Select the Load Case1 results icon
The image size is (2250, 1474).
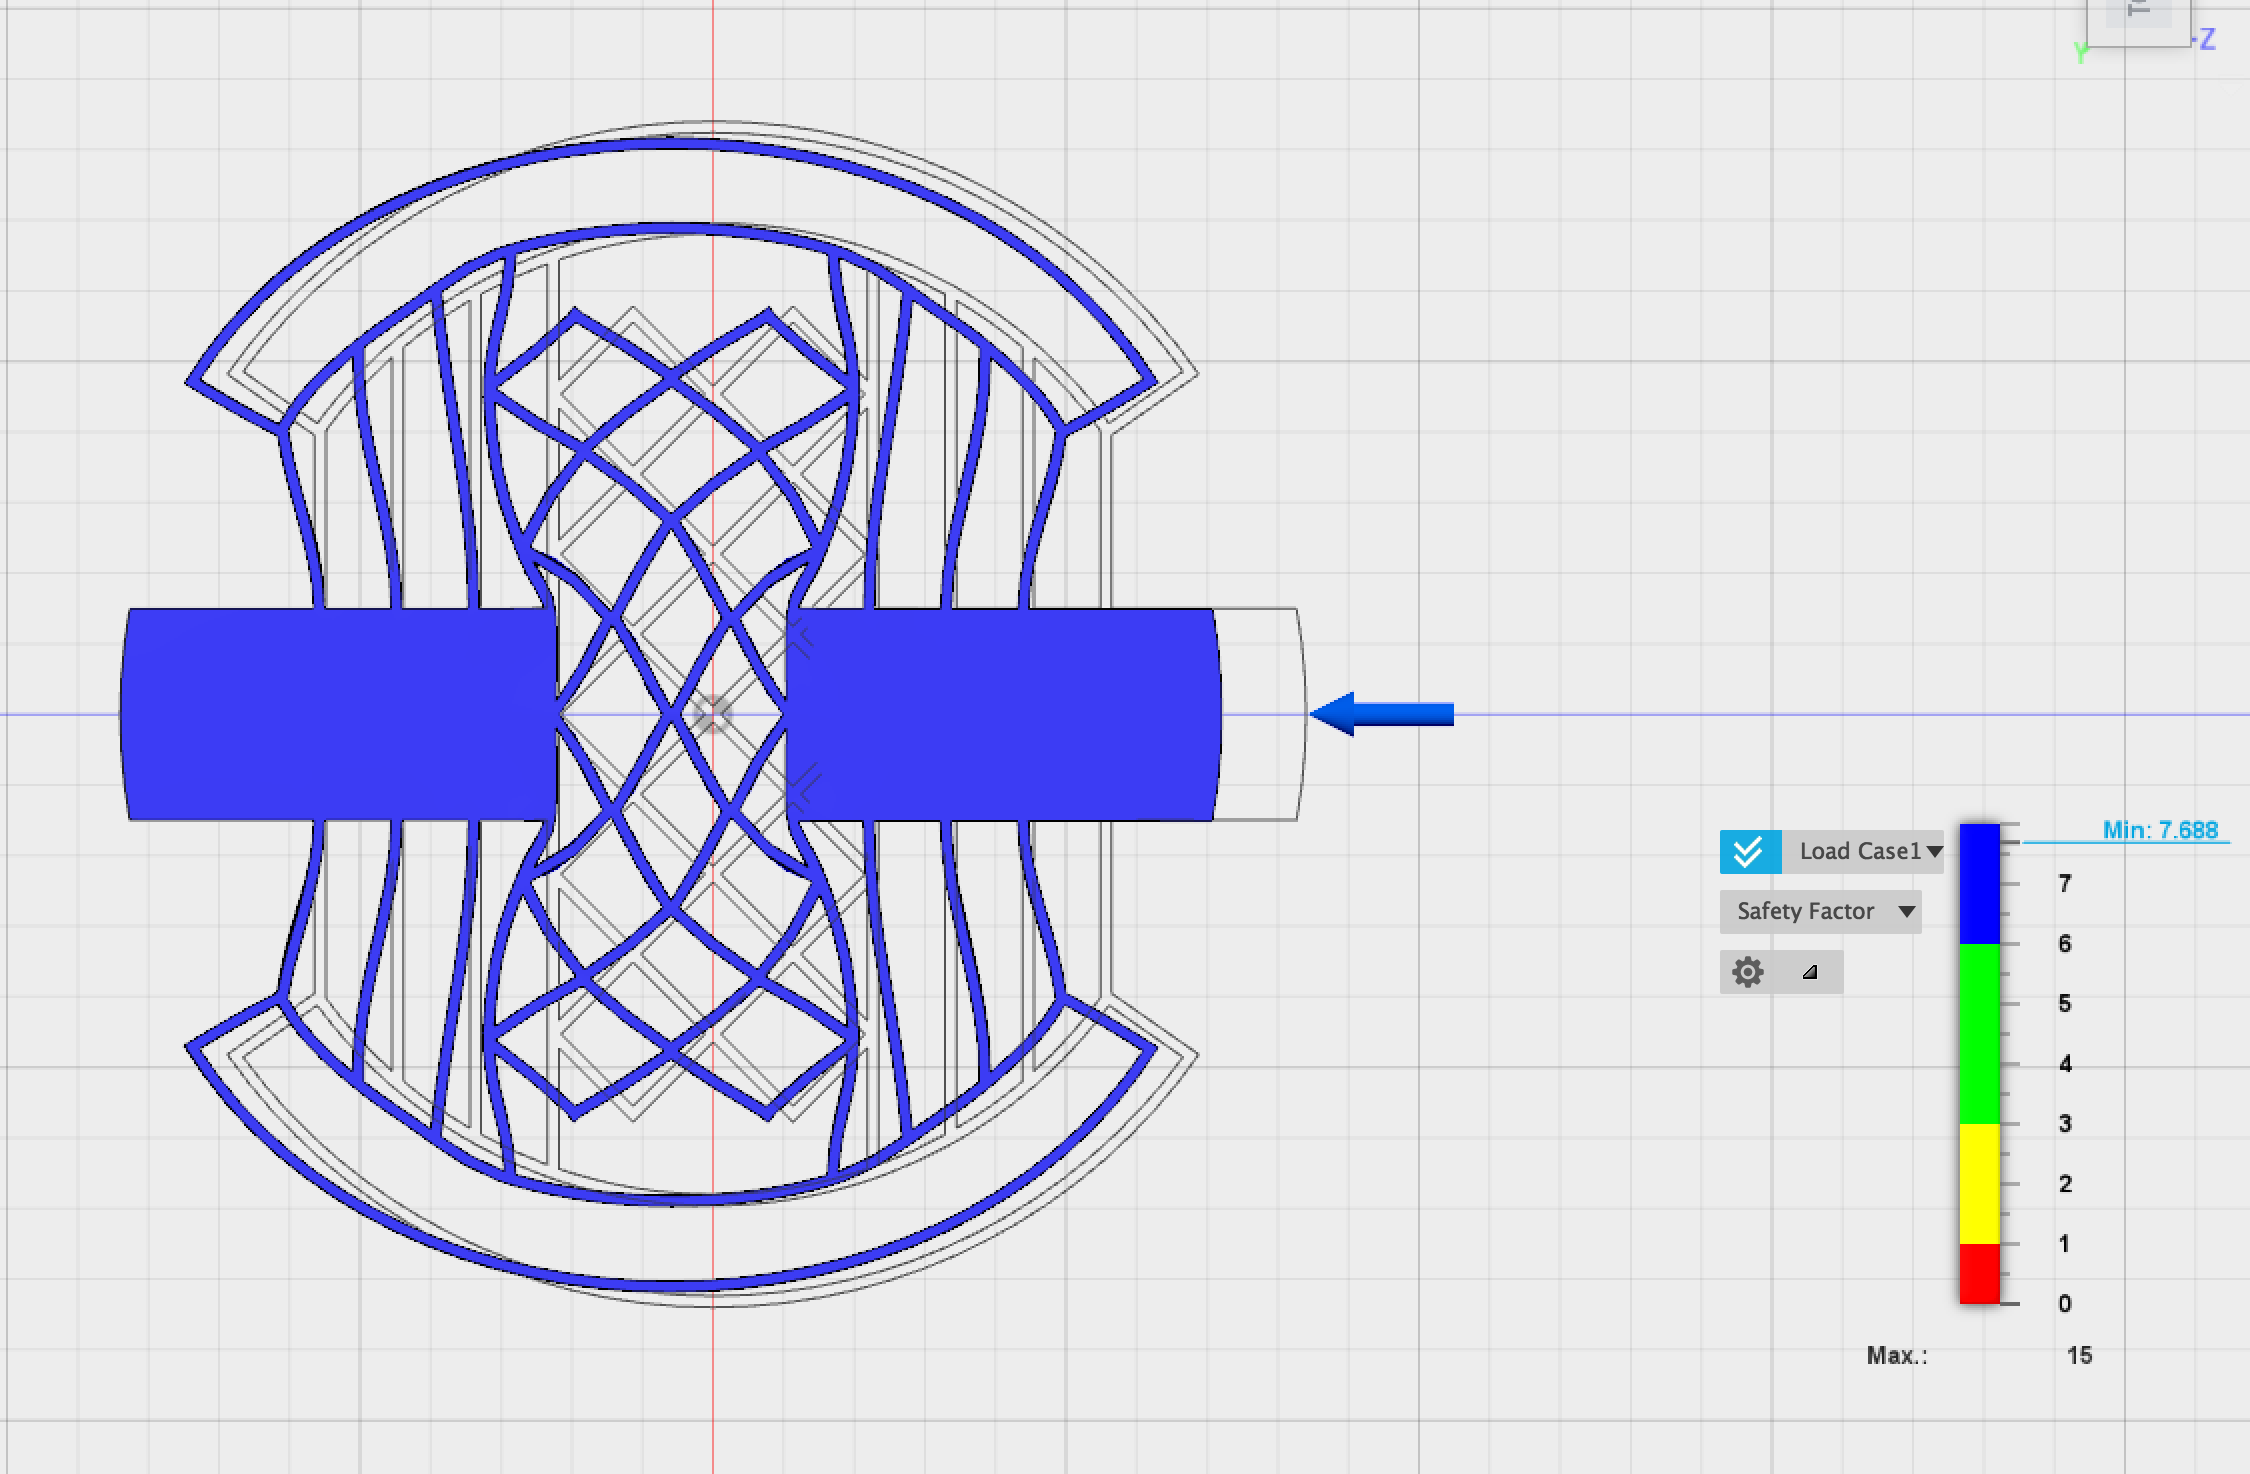[1750, 849]
